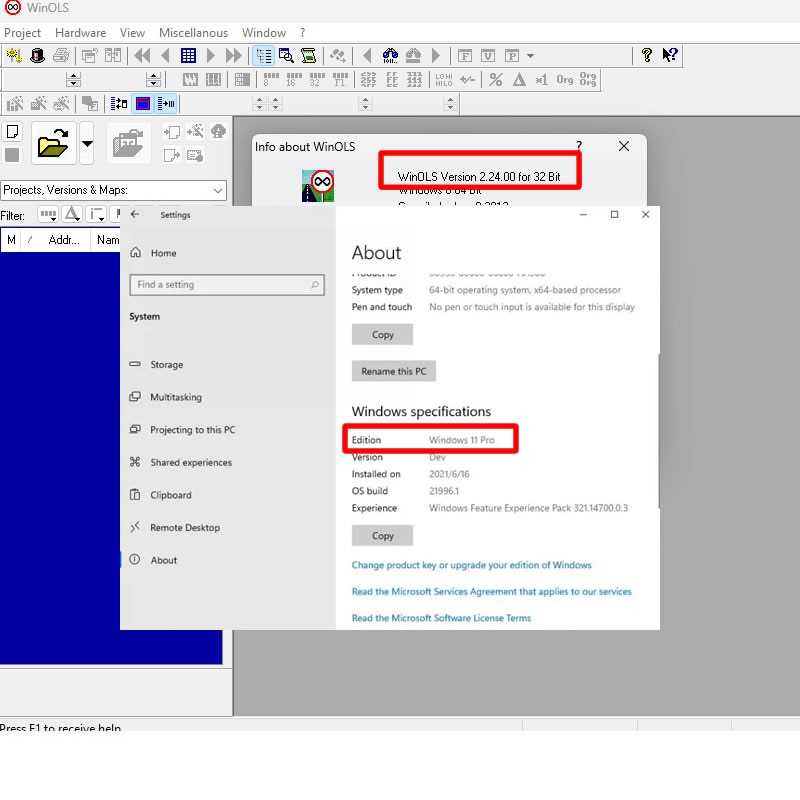Open Change product key or upgrade link
This screenshot has width=800, height=800.
coord(471,565)
